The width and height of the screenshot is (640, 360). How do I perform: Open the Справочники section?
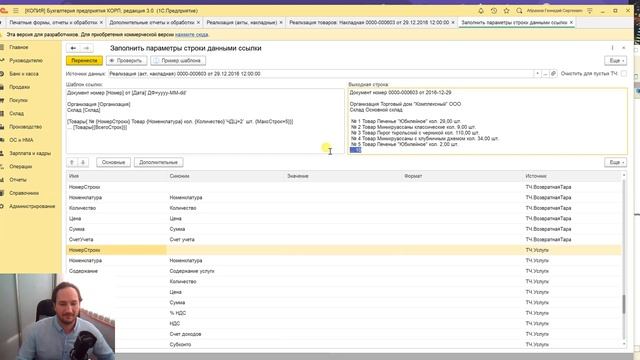point(24,193)
